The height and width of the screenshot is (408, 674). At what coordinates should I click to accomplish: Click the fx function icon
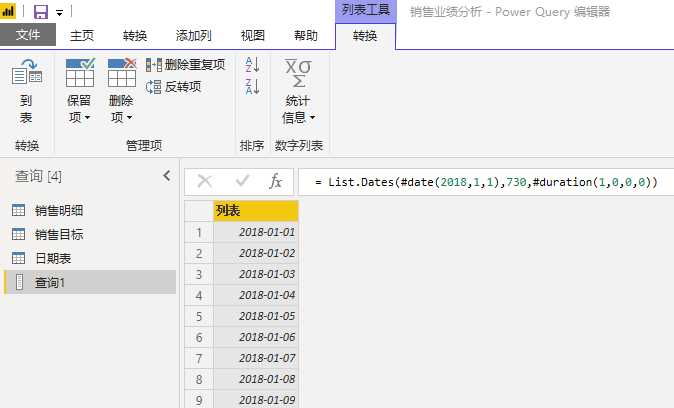click(x=275, y=181)
